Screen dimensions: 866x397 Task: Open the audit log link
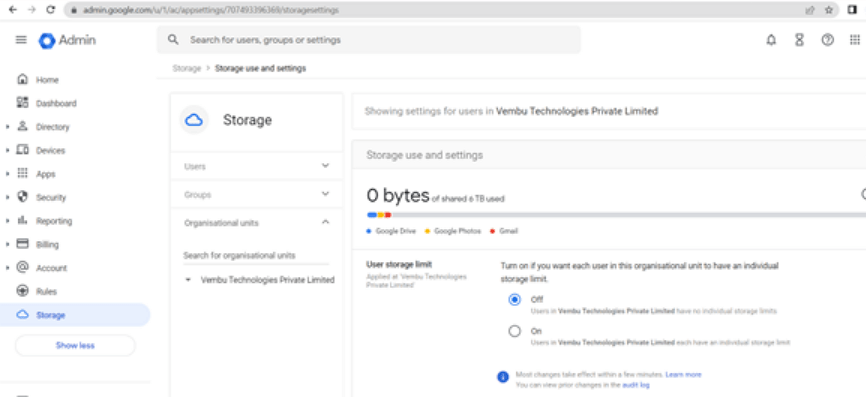coord(636,385)
